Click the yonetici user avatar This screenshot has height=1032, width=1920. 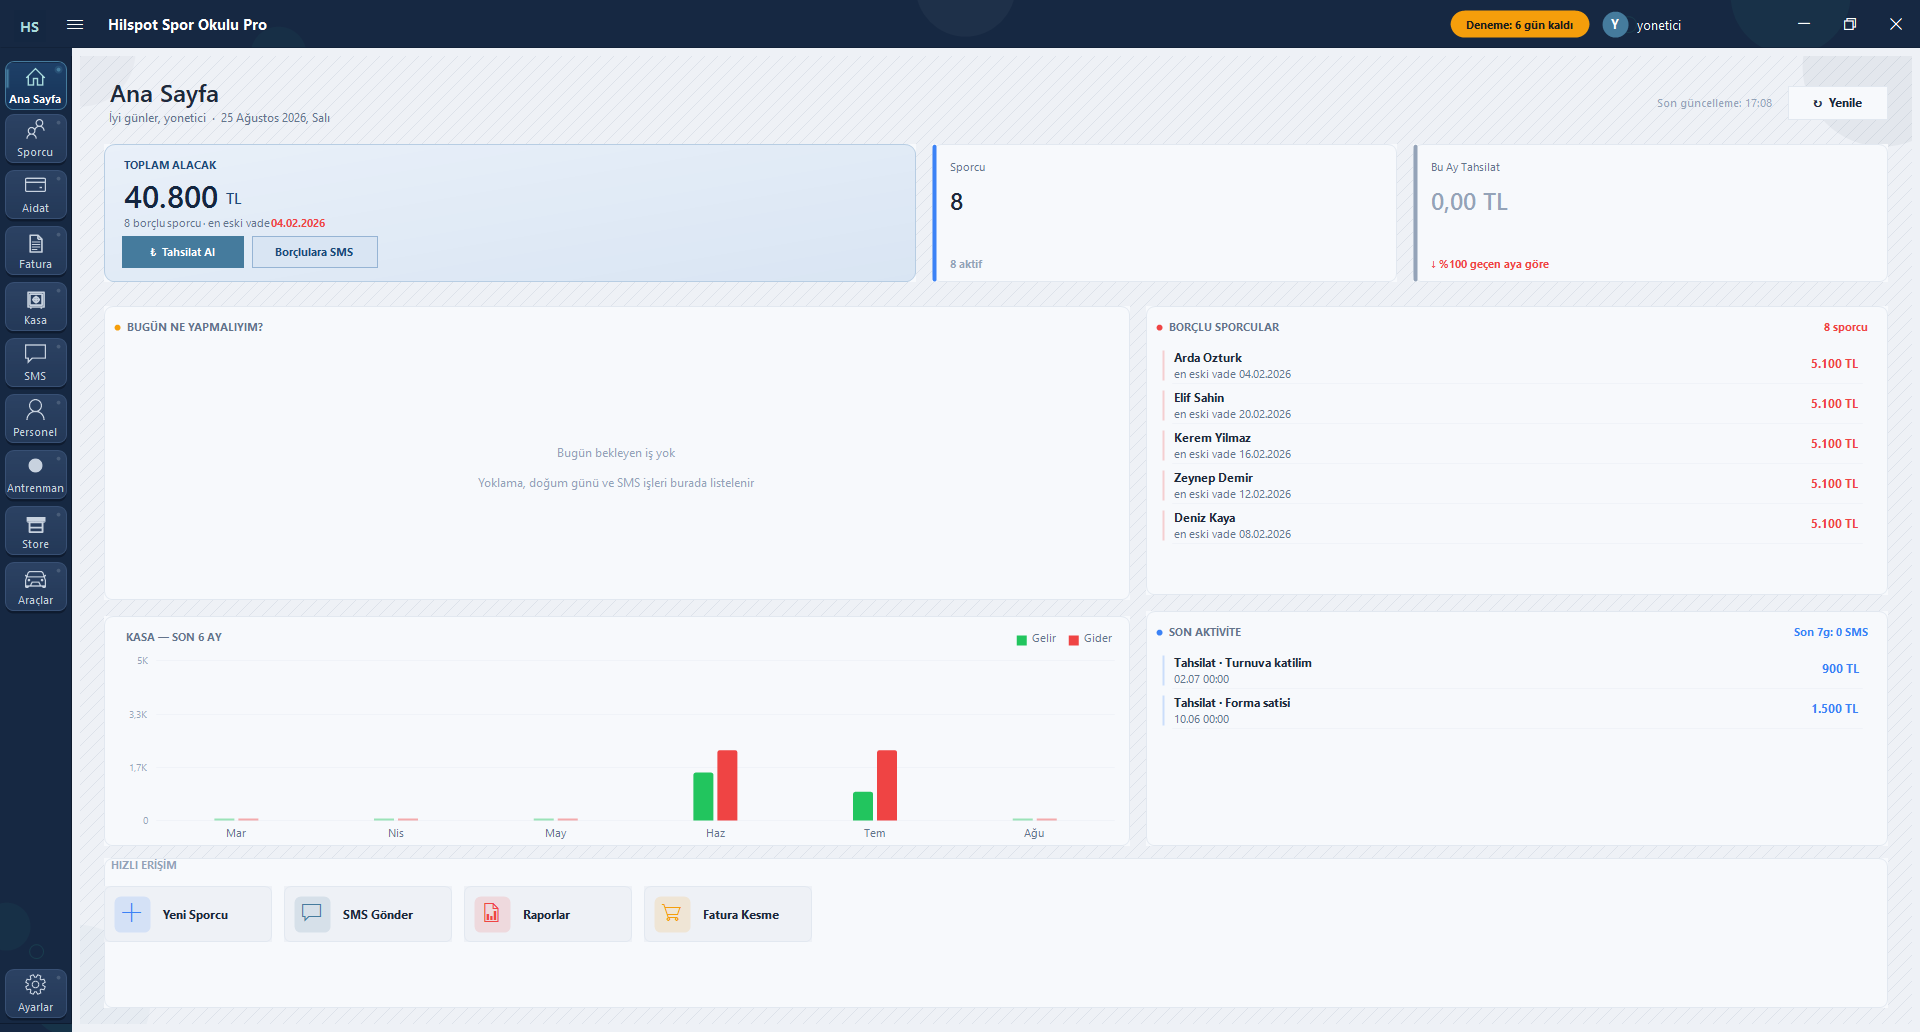pyautogui.click(x=1615, y=25)
